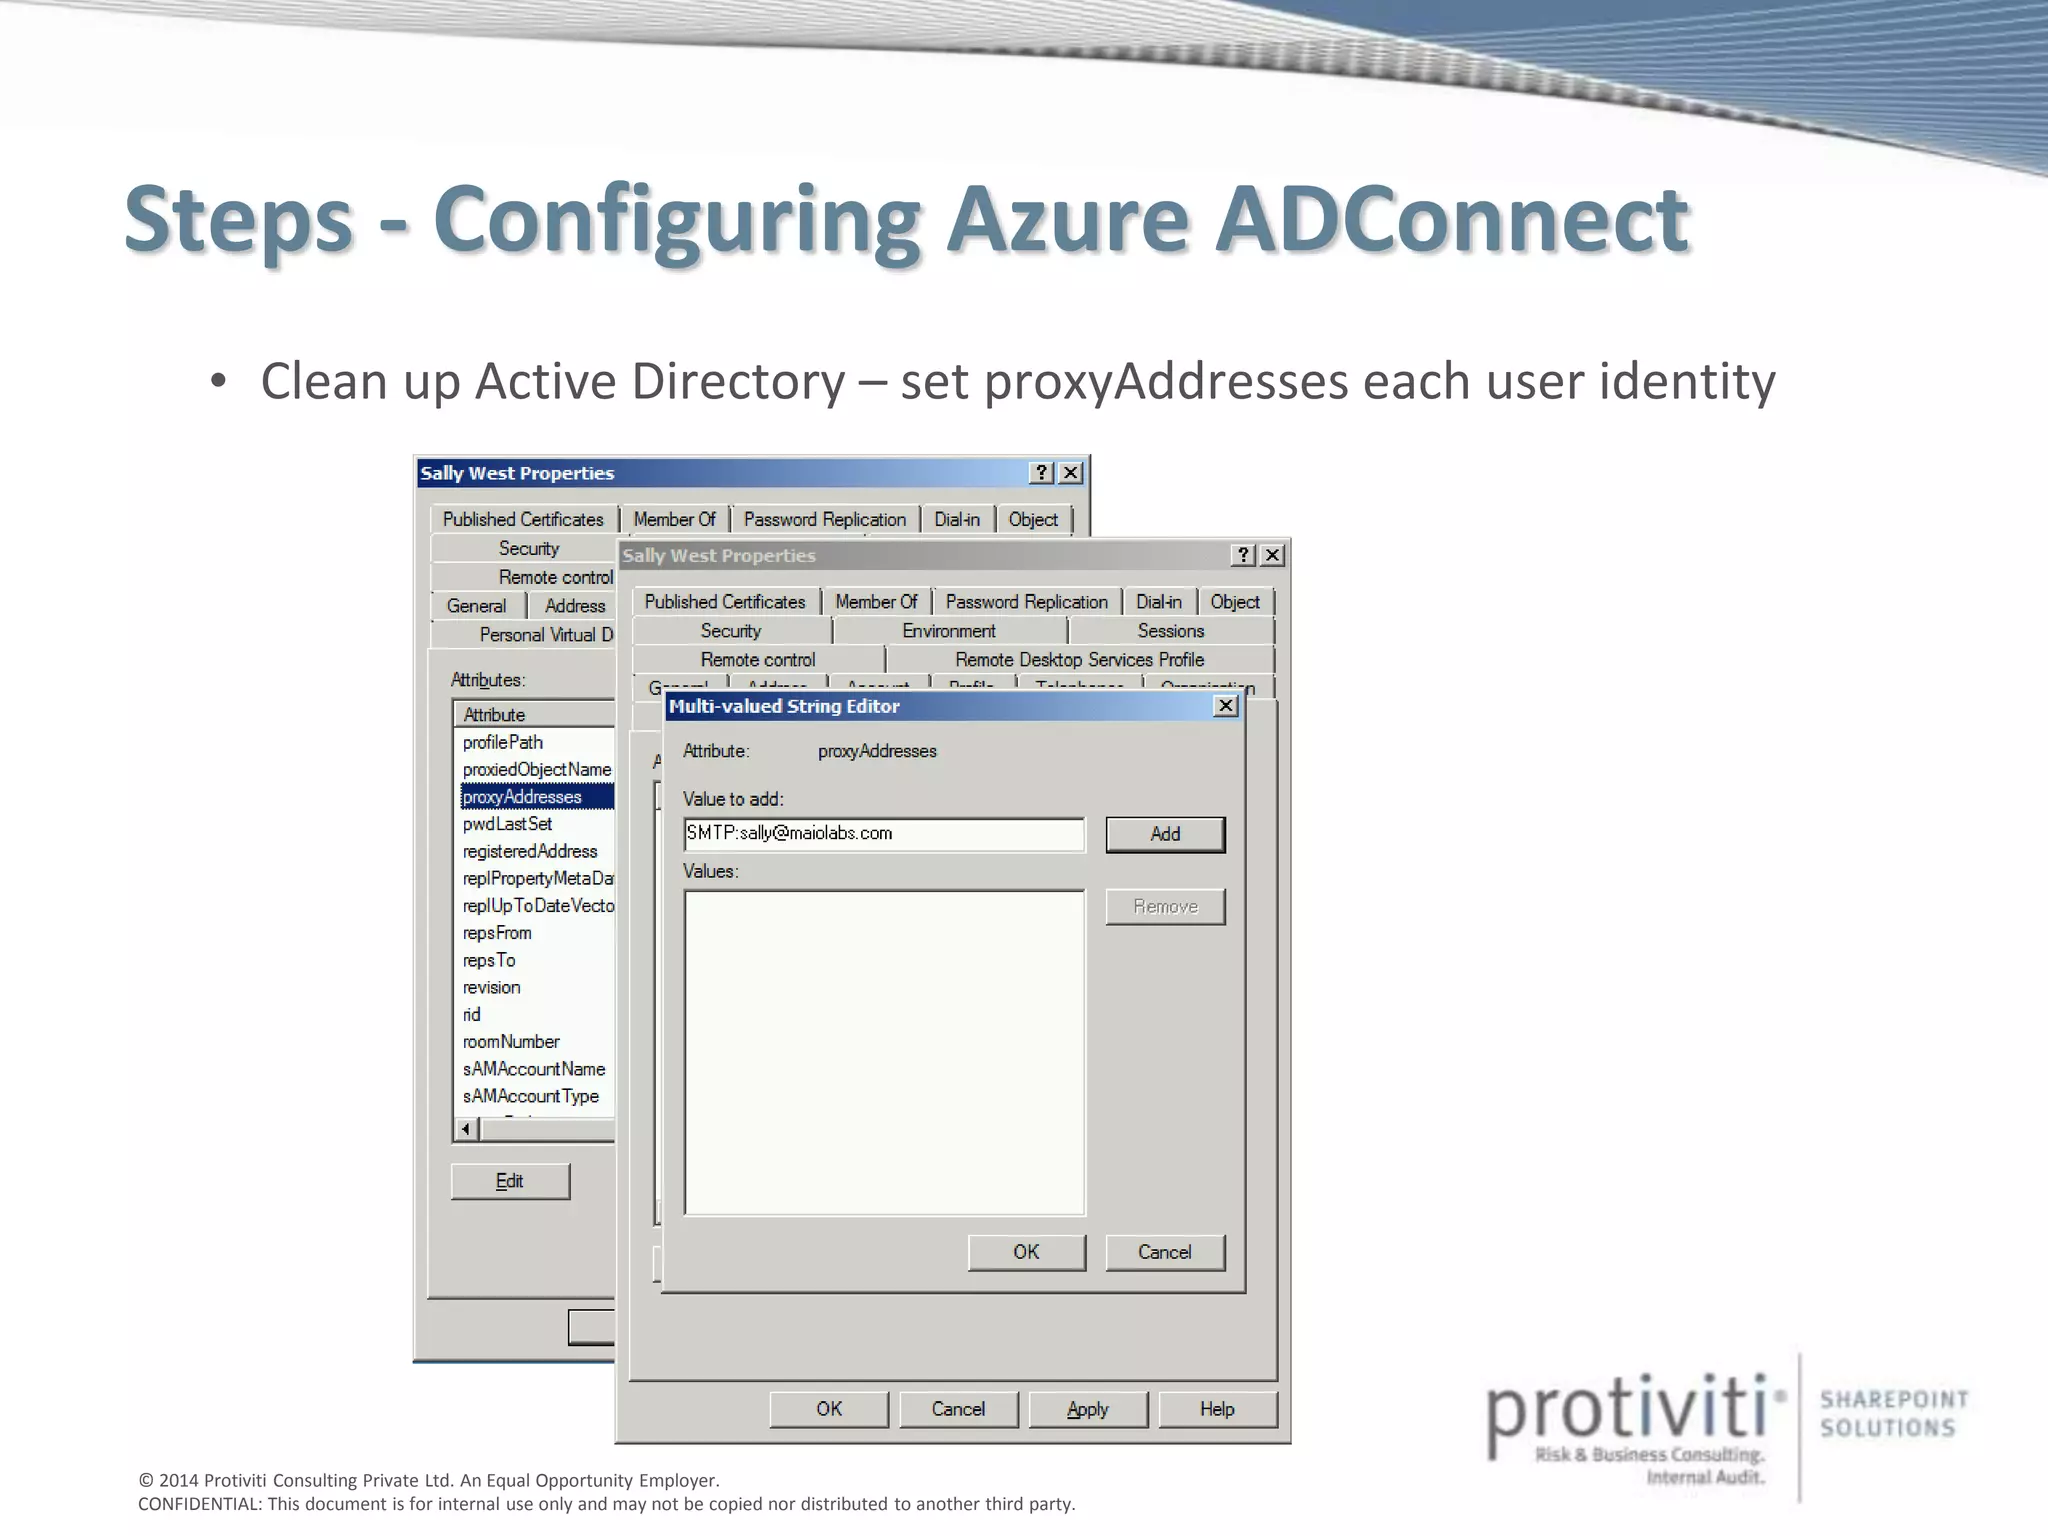Image resolution: width=2048 pixels, height=1536 pixels.
Task: Open Object tab in back window
Action: pyautogui.click(x=1033, y=520)
